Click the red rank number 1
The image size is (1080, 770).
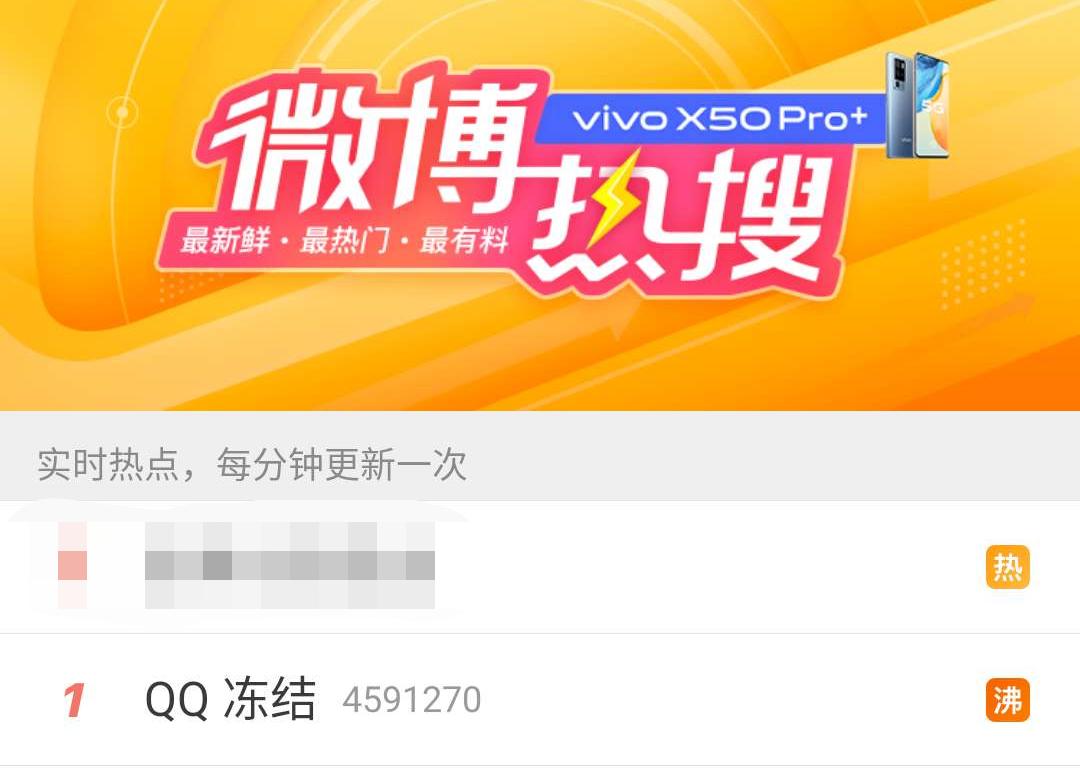pyautogui.click(x=74, y=700)
